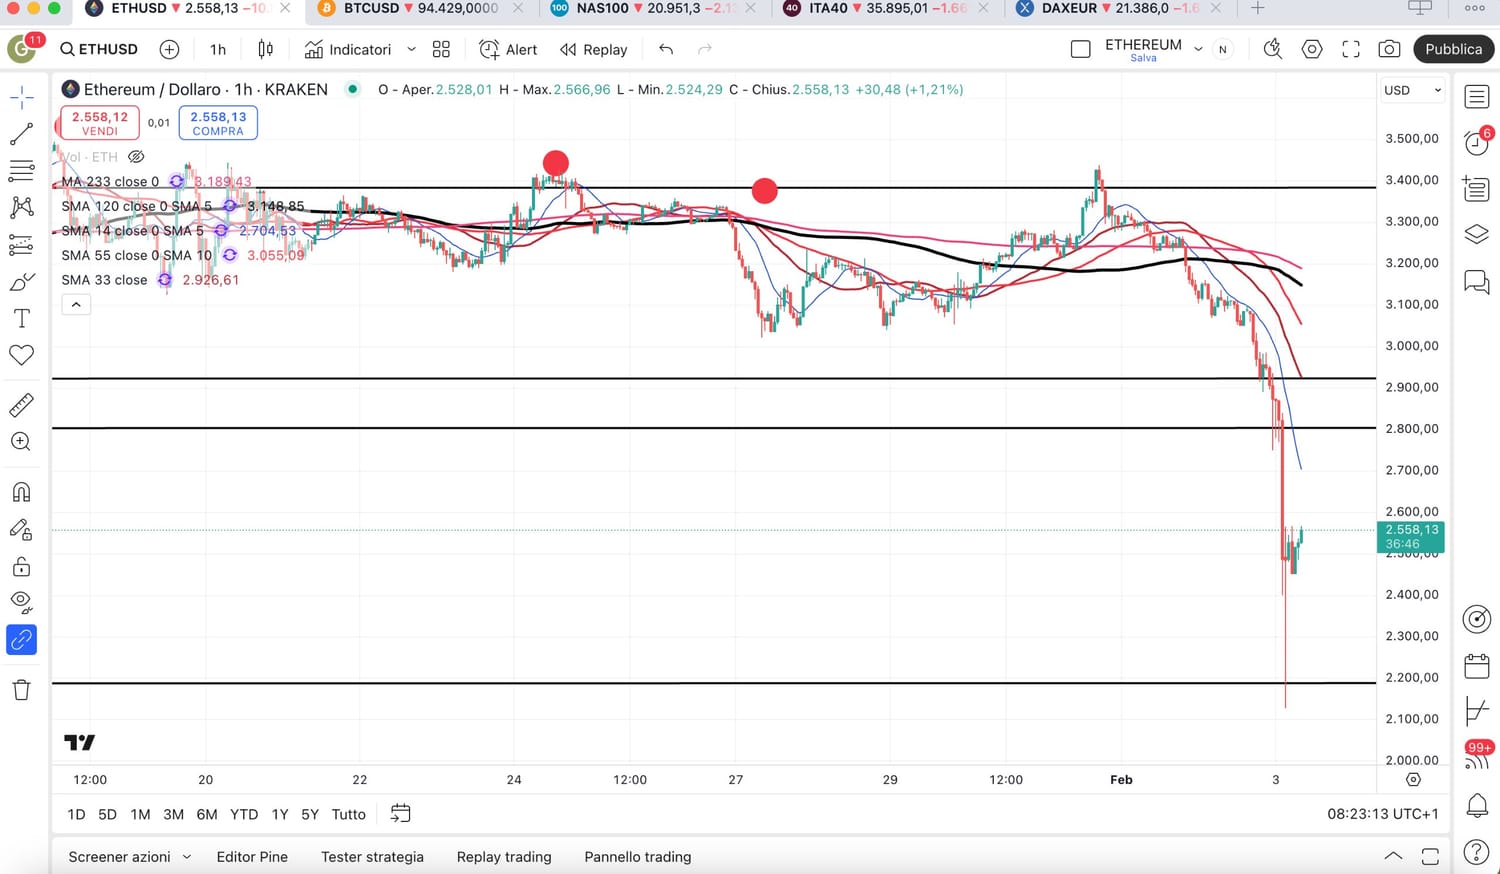Enter fullscreen chart mode
The height and width of the screenshot is (874, 1500).
[x=1351, y=49]
